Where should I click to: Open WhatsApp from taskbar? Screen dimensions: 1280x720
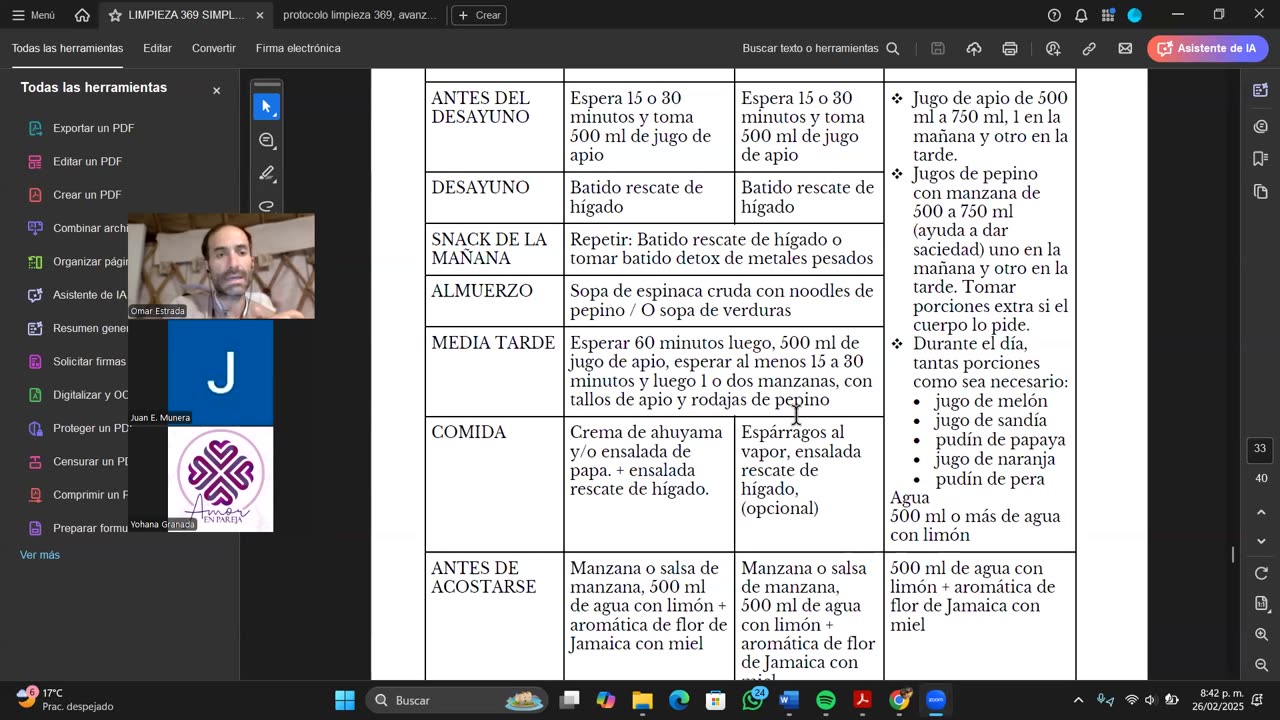coord(753,700)
